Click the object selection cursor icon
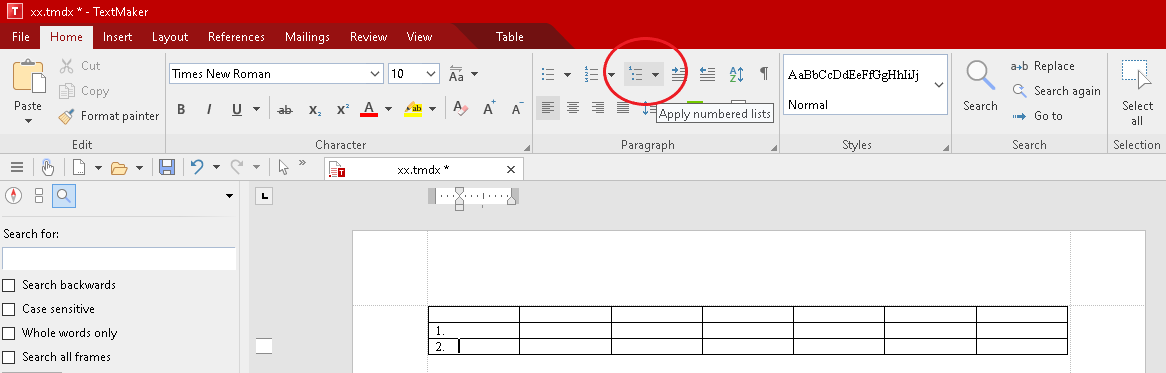Screen dimensions: 1166x373 [283, 167]
